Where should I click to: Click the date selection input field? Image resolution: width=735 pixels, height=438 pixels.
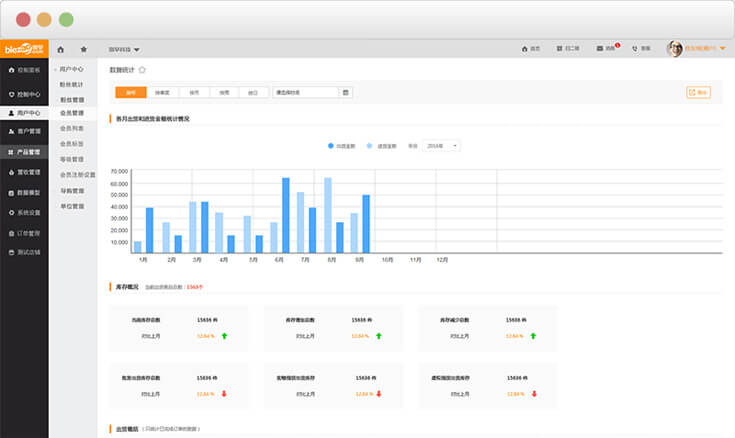pos(305,93)
